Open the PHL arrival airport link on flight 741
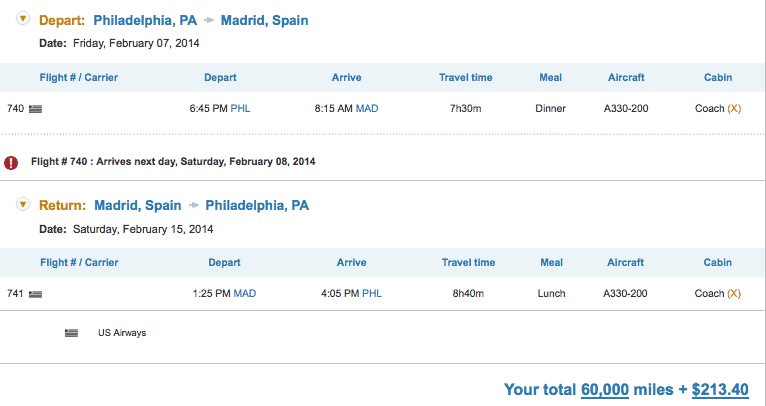The height and width of the screenshot is (406, 766). [372, 293]
